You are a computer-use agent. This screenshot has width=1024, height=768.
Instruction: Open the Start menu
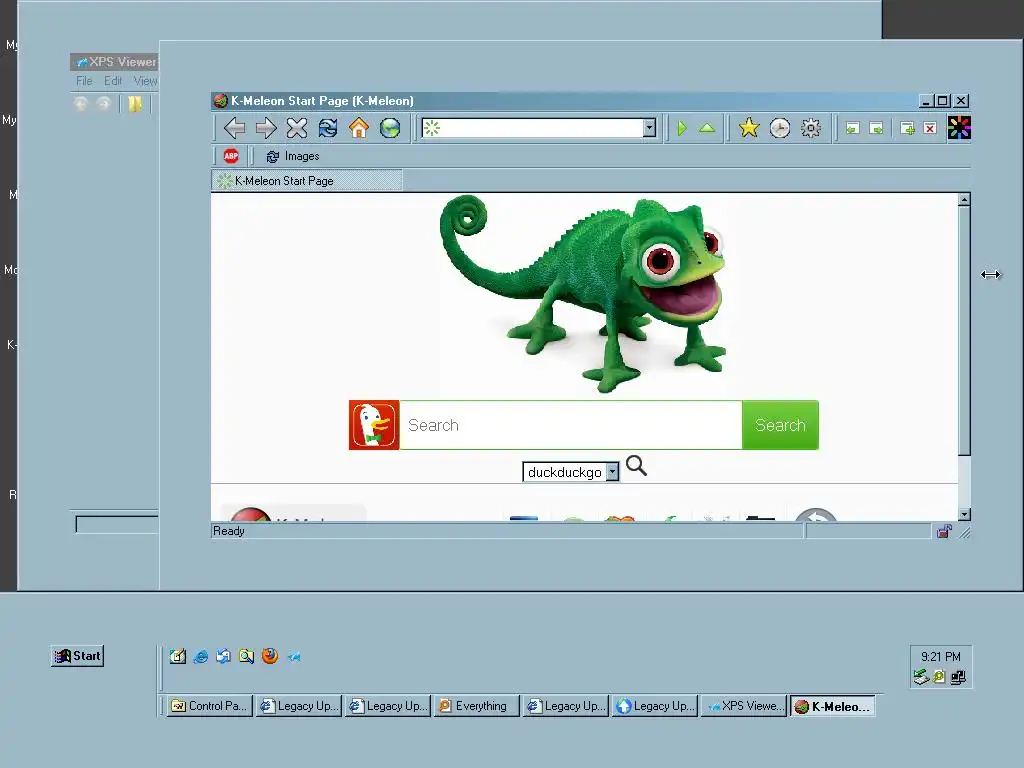click(x=78, y=656)
